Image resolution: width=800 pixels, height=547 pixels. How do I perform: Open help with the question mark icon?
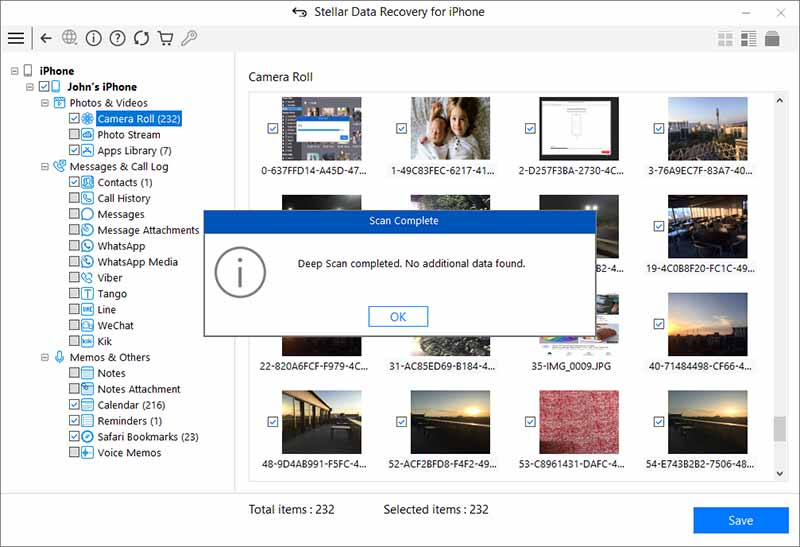click(118, 38)
